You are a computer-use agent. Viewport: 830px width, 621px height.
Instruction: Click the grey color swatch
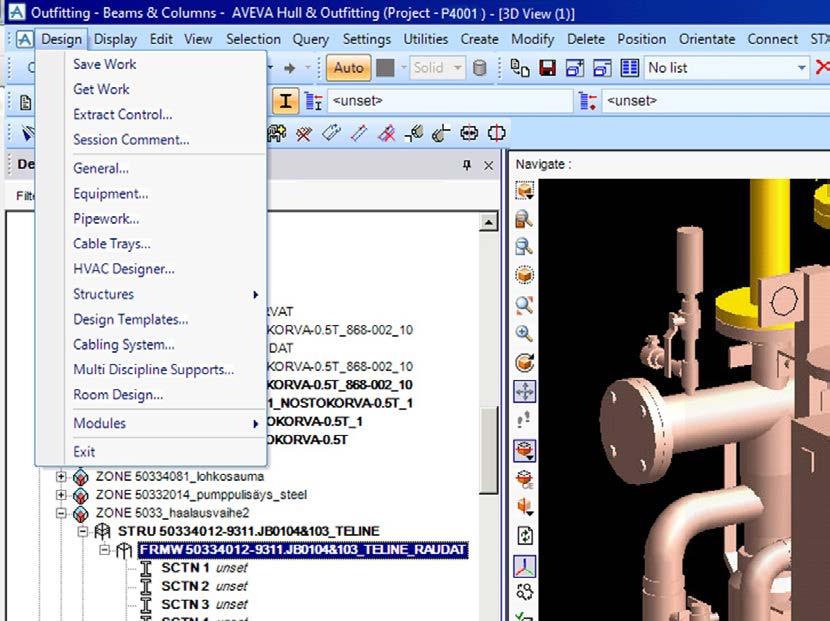(x=385, y=68)
